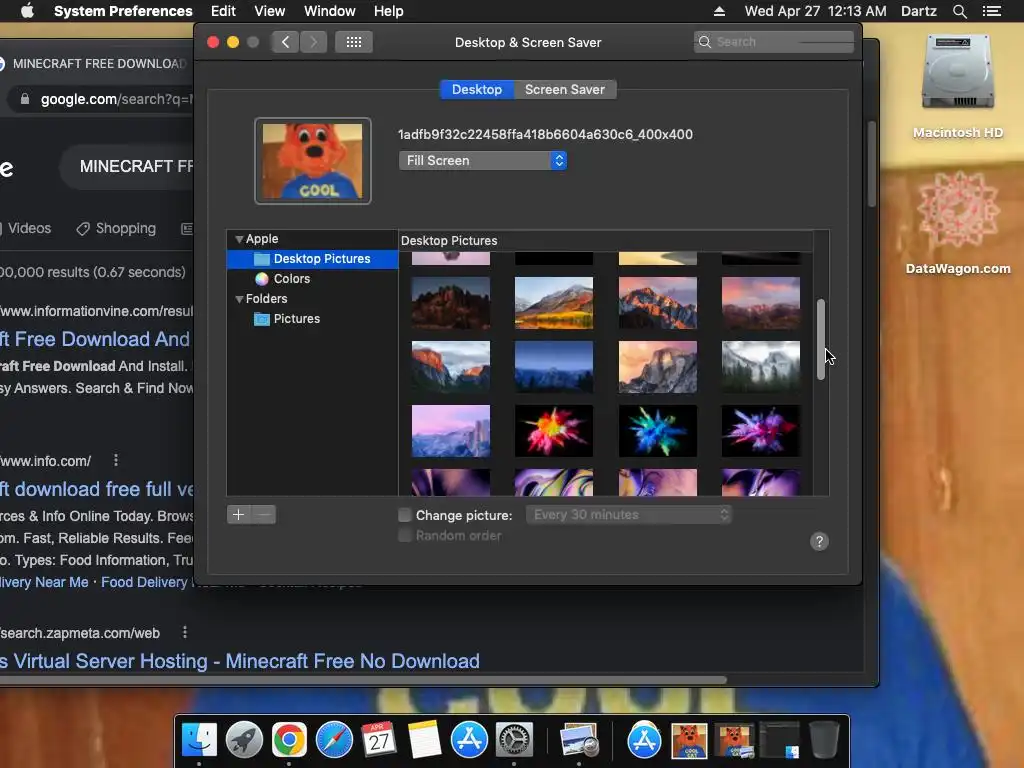The width and height of the screenshot is (1024, 768).
Task: Click the Search field in System Preferences
Action: [x=774, y=42]
